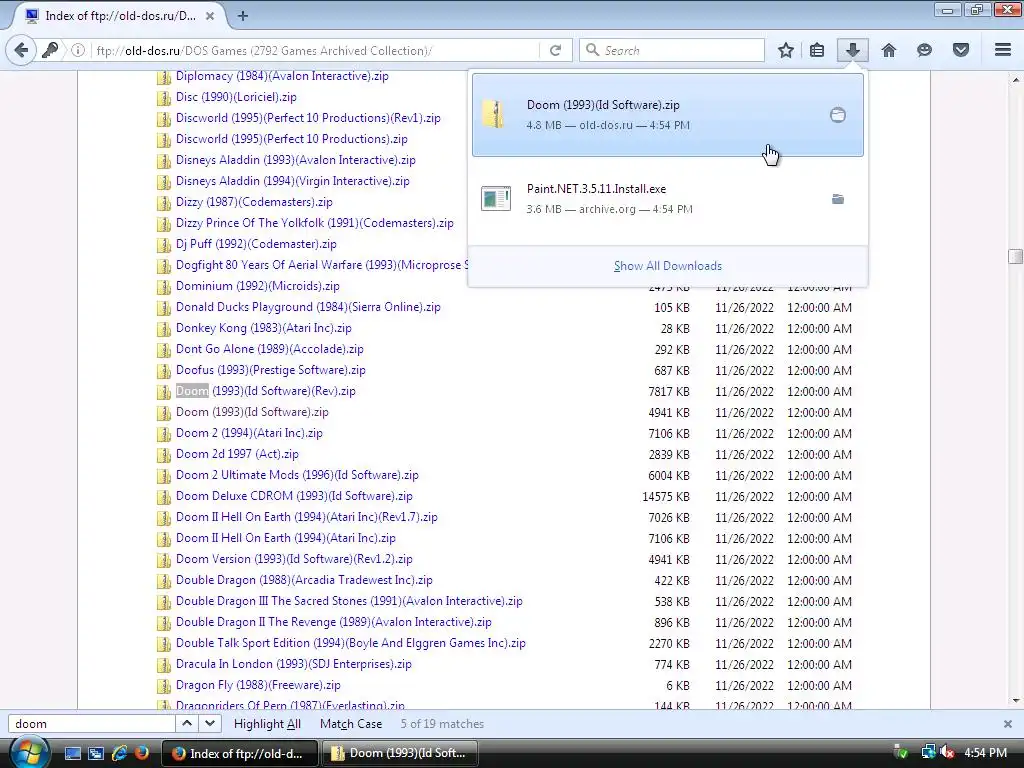Open Discworld (1995)(Rev1).zip link
Screen dimensions: 1024x768
pos(308,118)
